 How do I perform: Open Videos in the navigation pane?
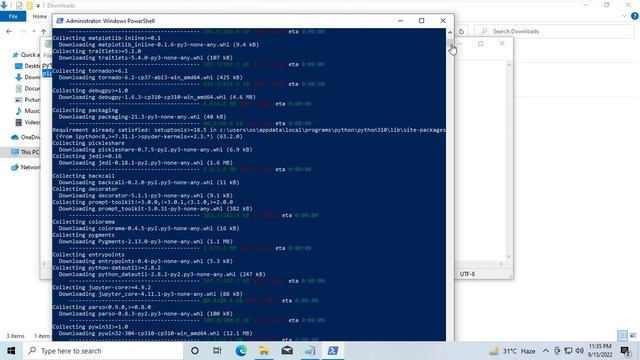[x=28, y=122]
